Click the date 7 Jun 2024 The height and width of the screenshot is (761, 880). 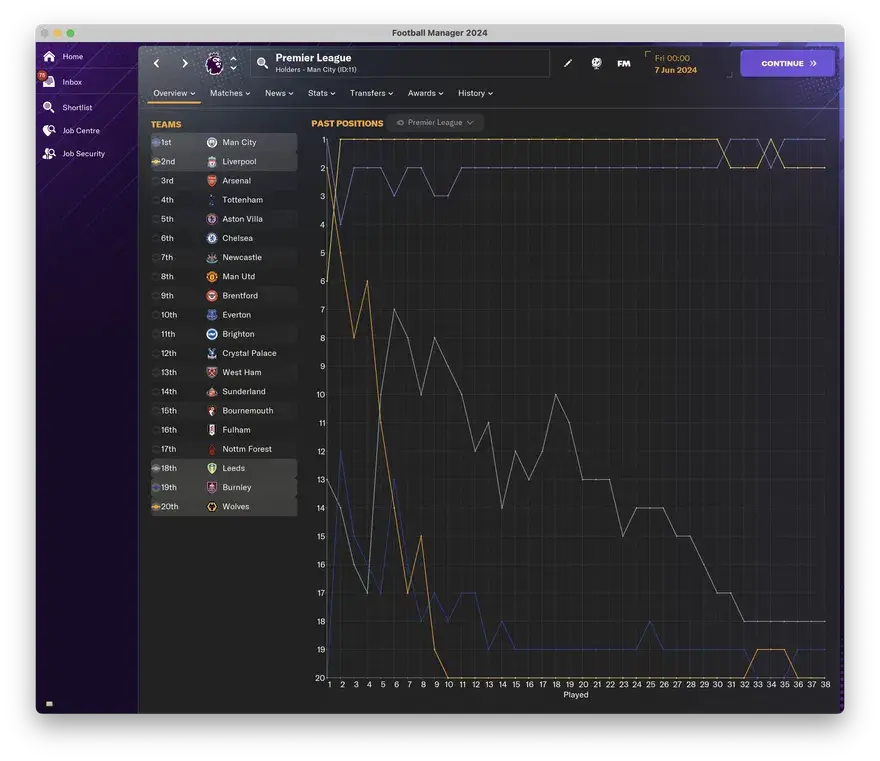[x=675, y=70]
